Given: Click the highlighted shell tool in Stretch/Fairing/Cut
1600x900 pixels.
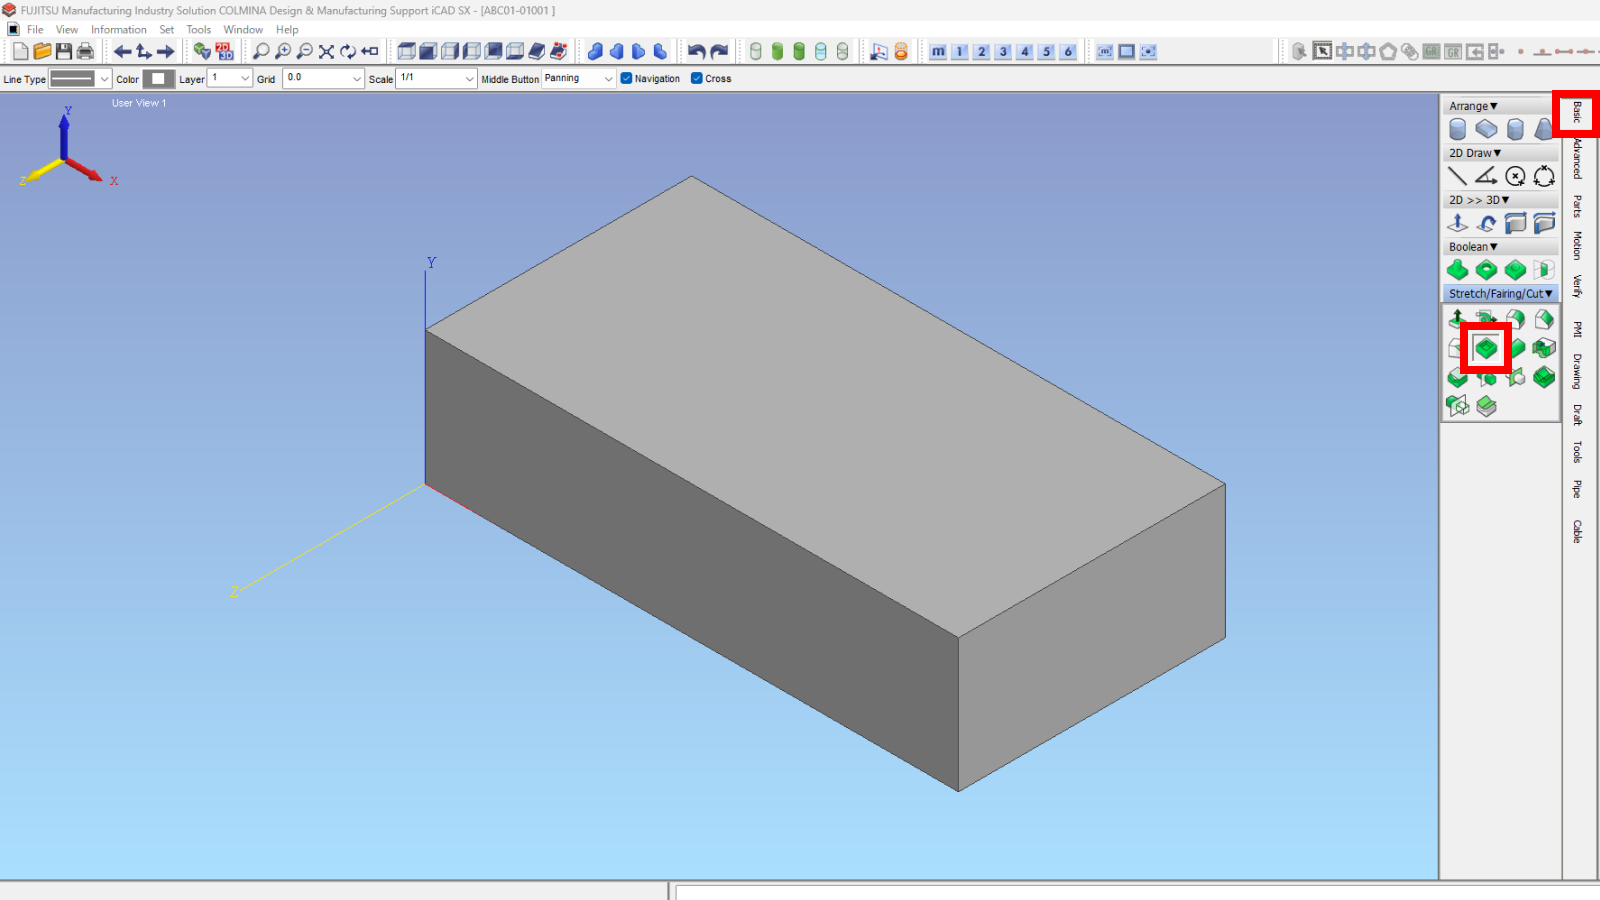Looking at the screenshot, I should click(1486, 348).
